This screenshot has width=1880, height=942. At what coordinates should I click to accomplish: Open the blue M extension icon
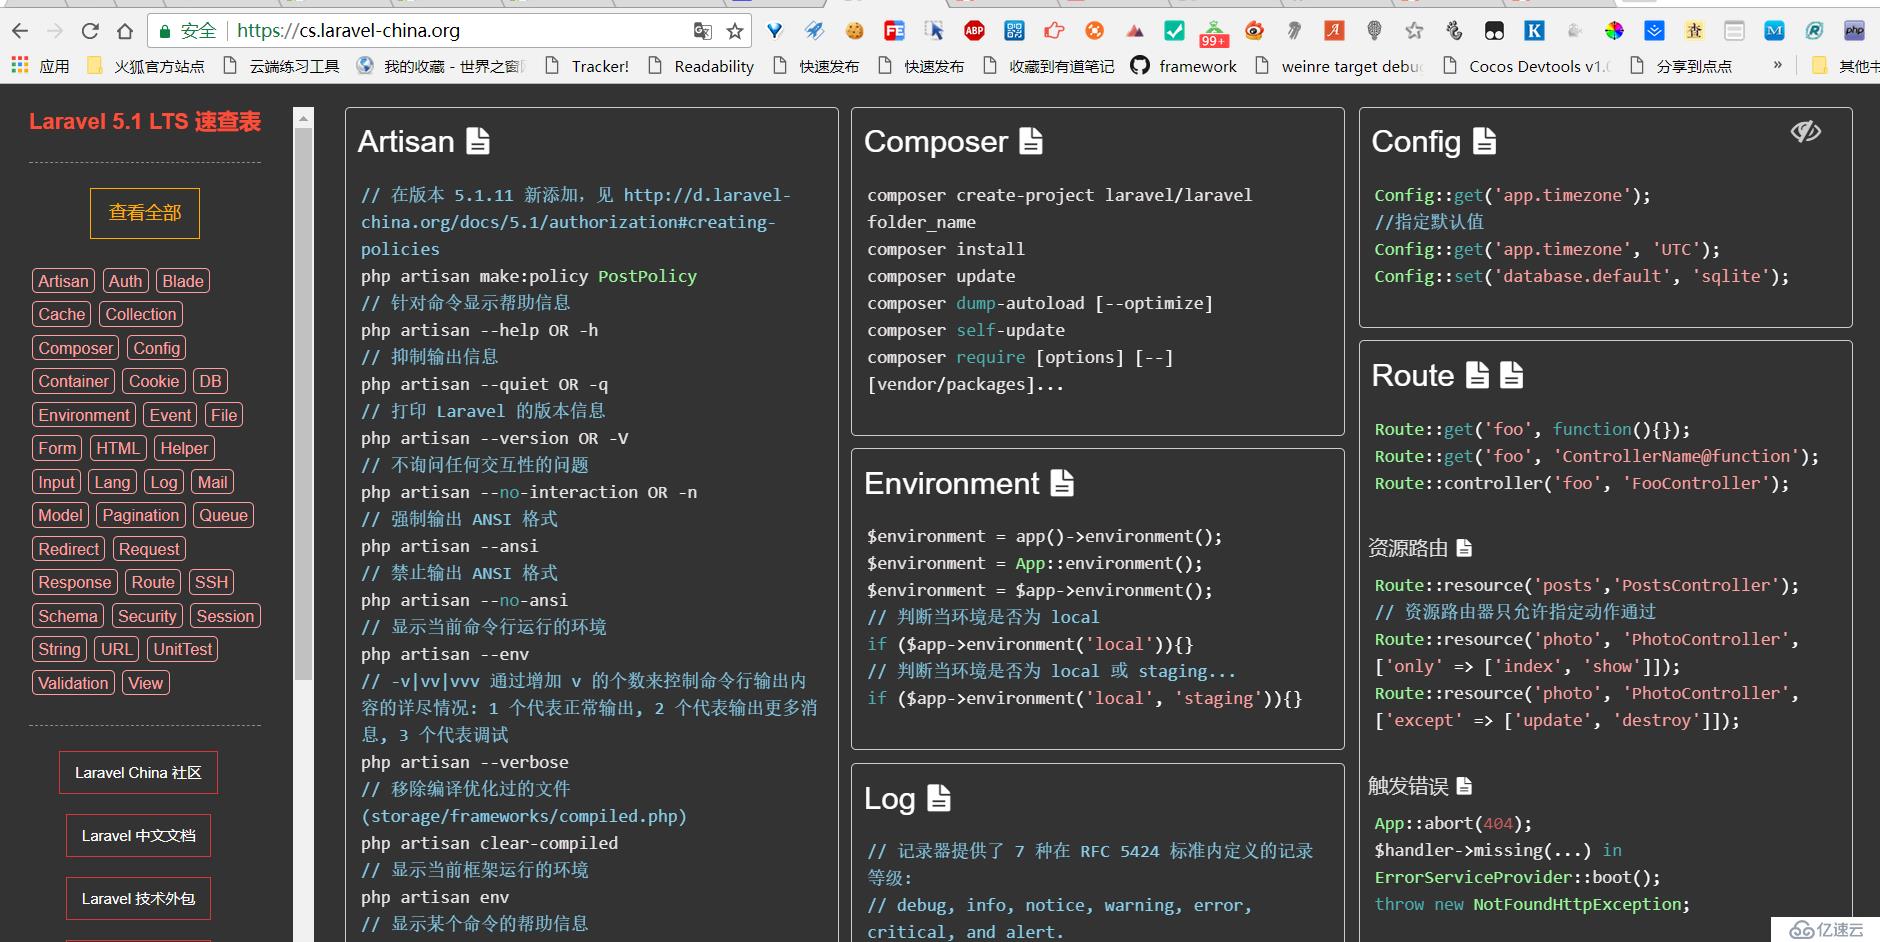pos(1774,31)
